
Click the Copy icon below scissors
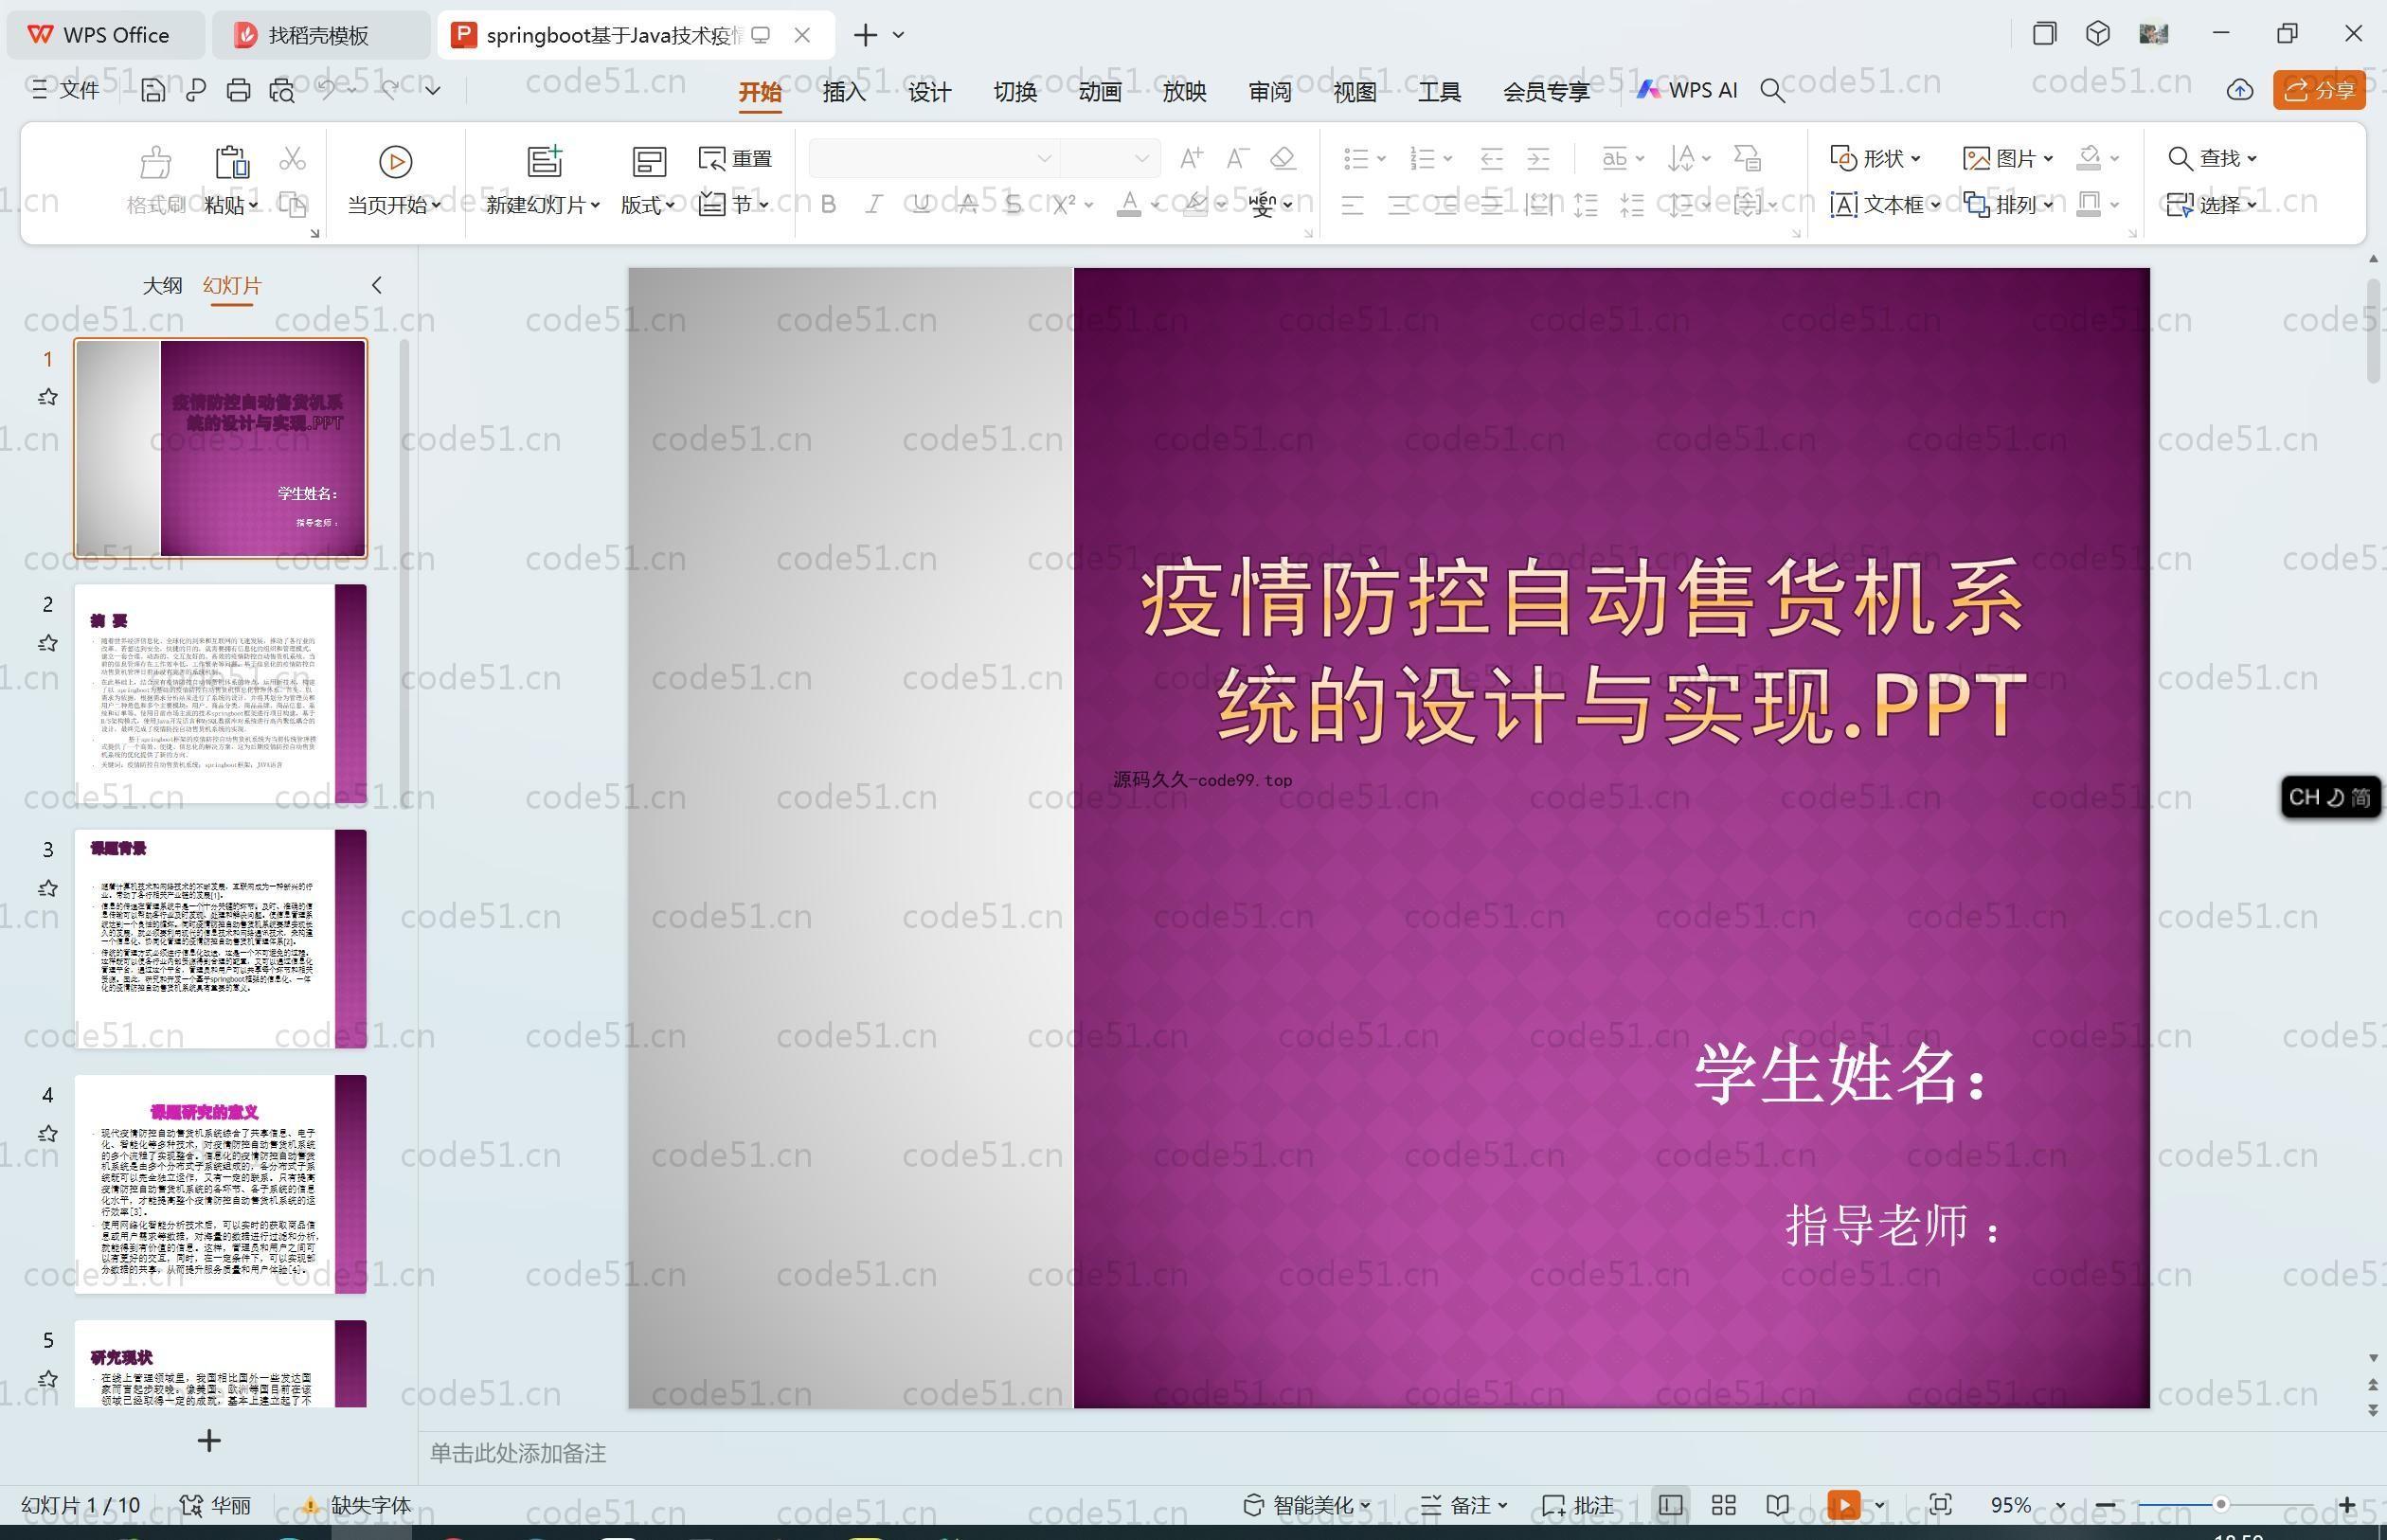292,204
